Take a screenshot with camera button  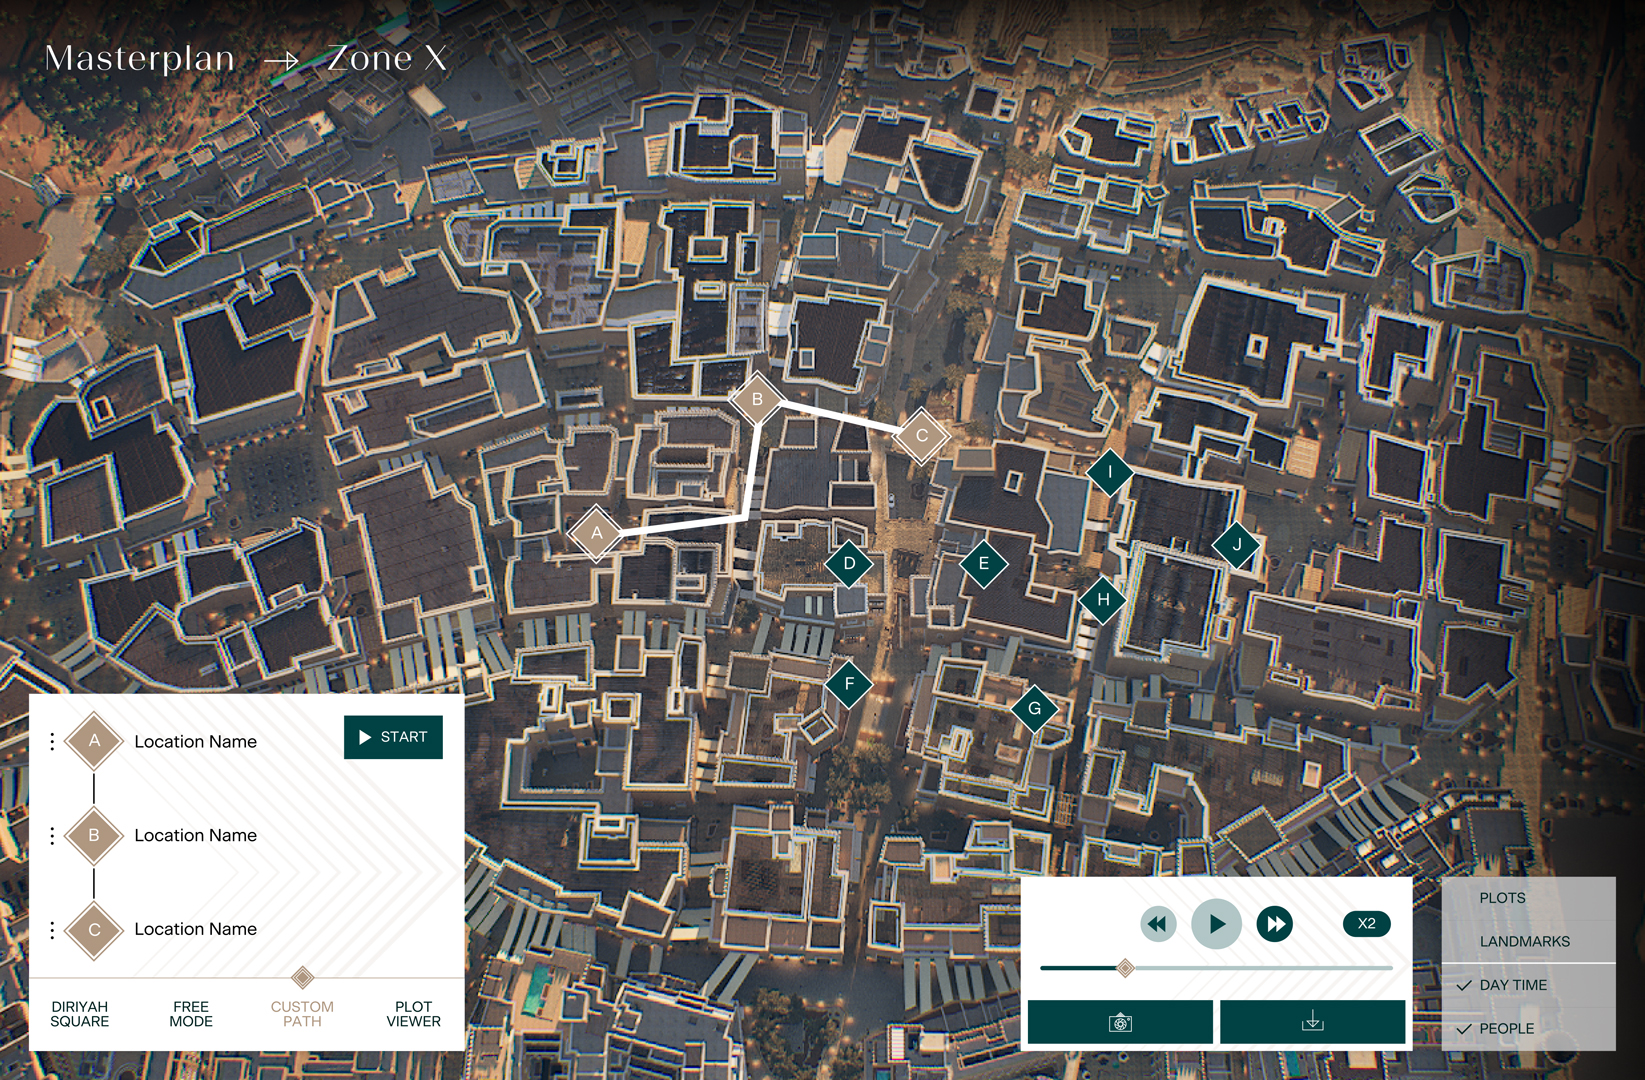(1120, 1022)
